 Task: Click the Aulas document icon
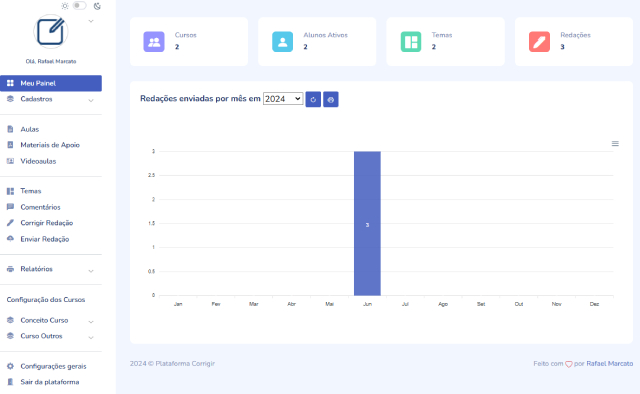click(10, 129)
